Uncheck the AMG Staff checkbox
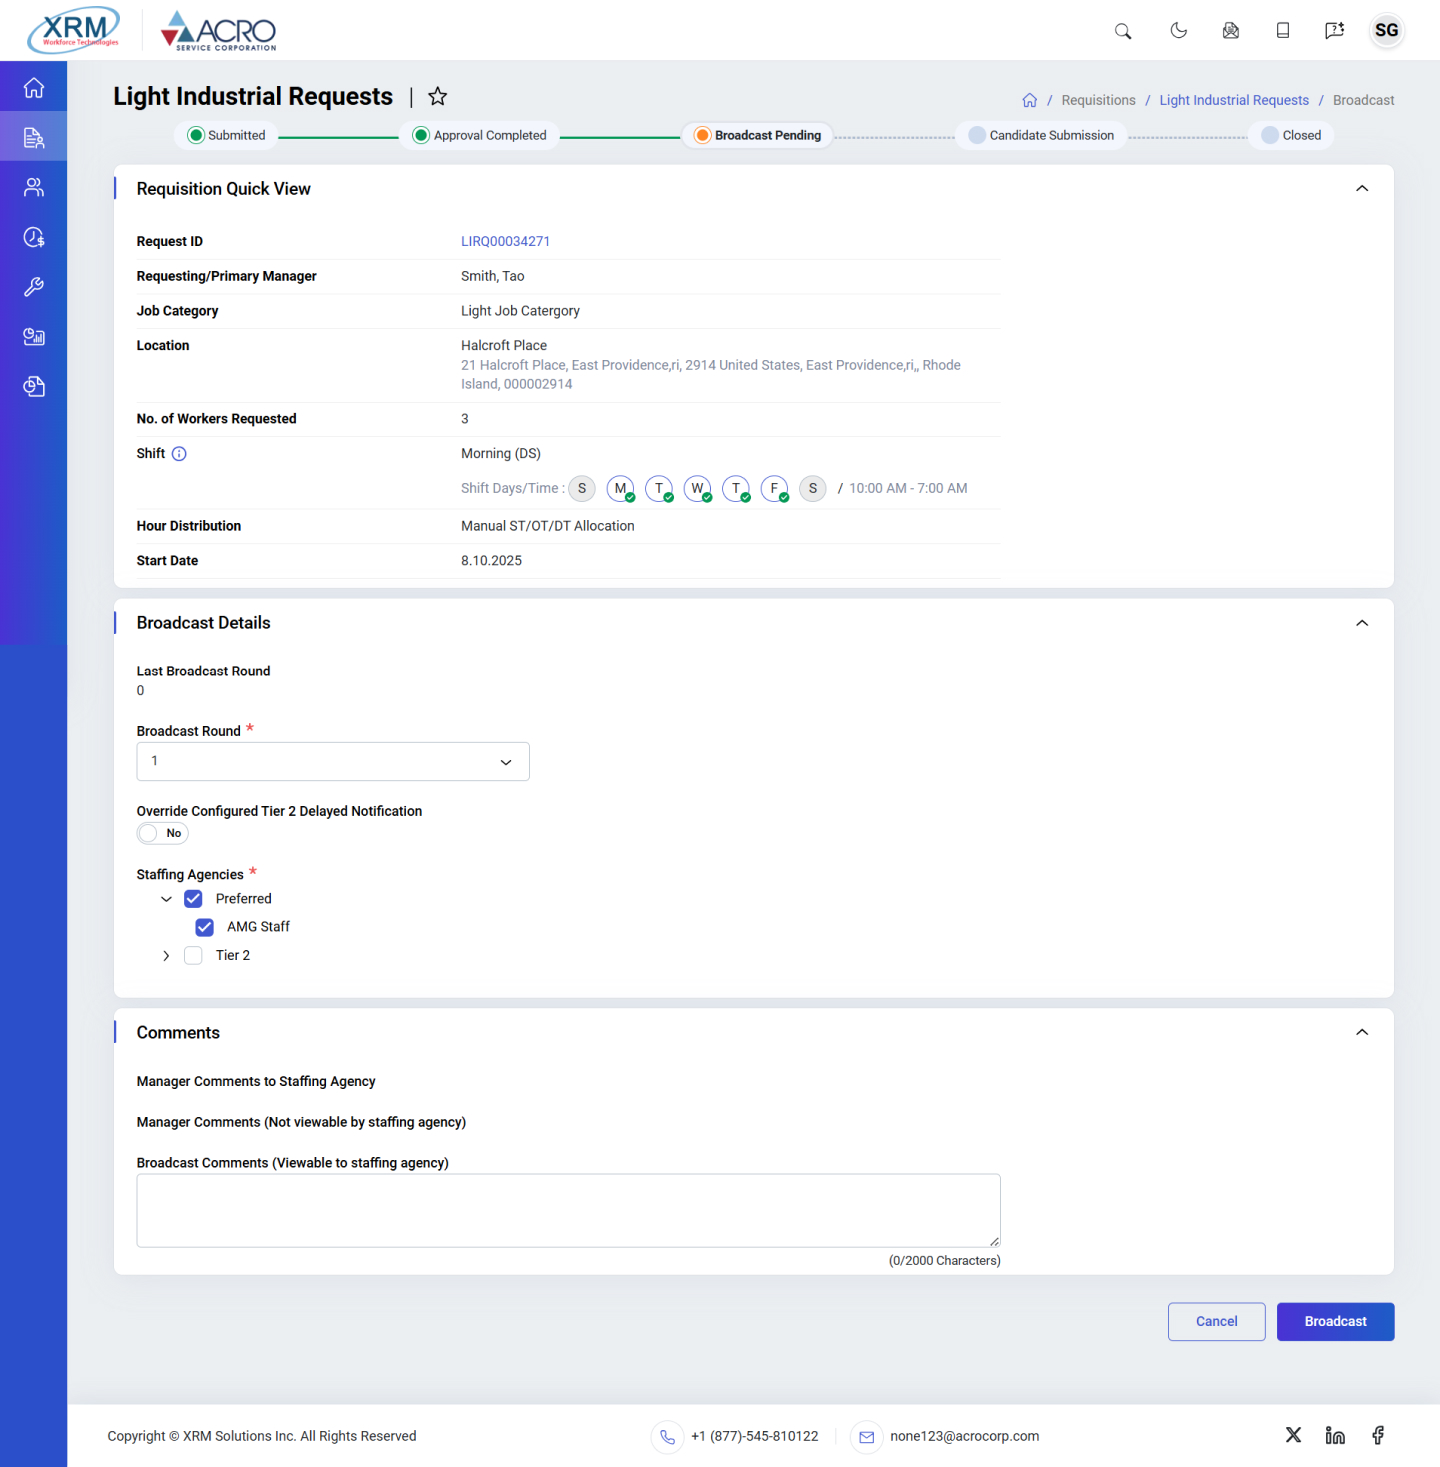This screenshot has height=1467, width=1440. 205,927
